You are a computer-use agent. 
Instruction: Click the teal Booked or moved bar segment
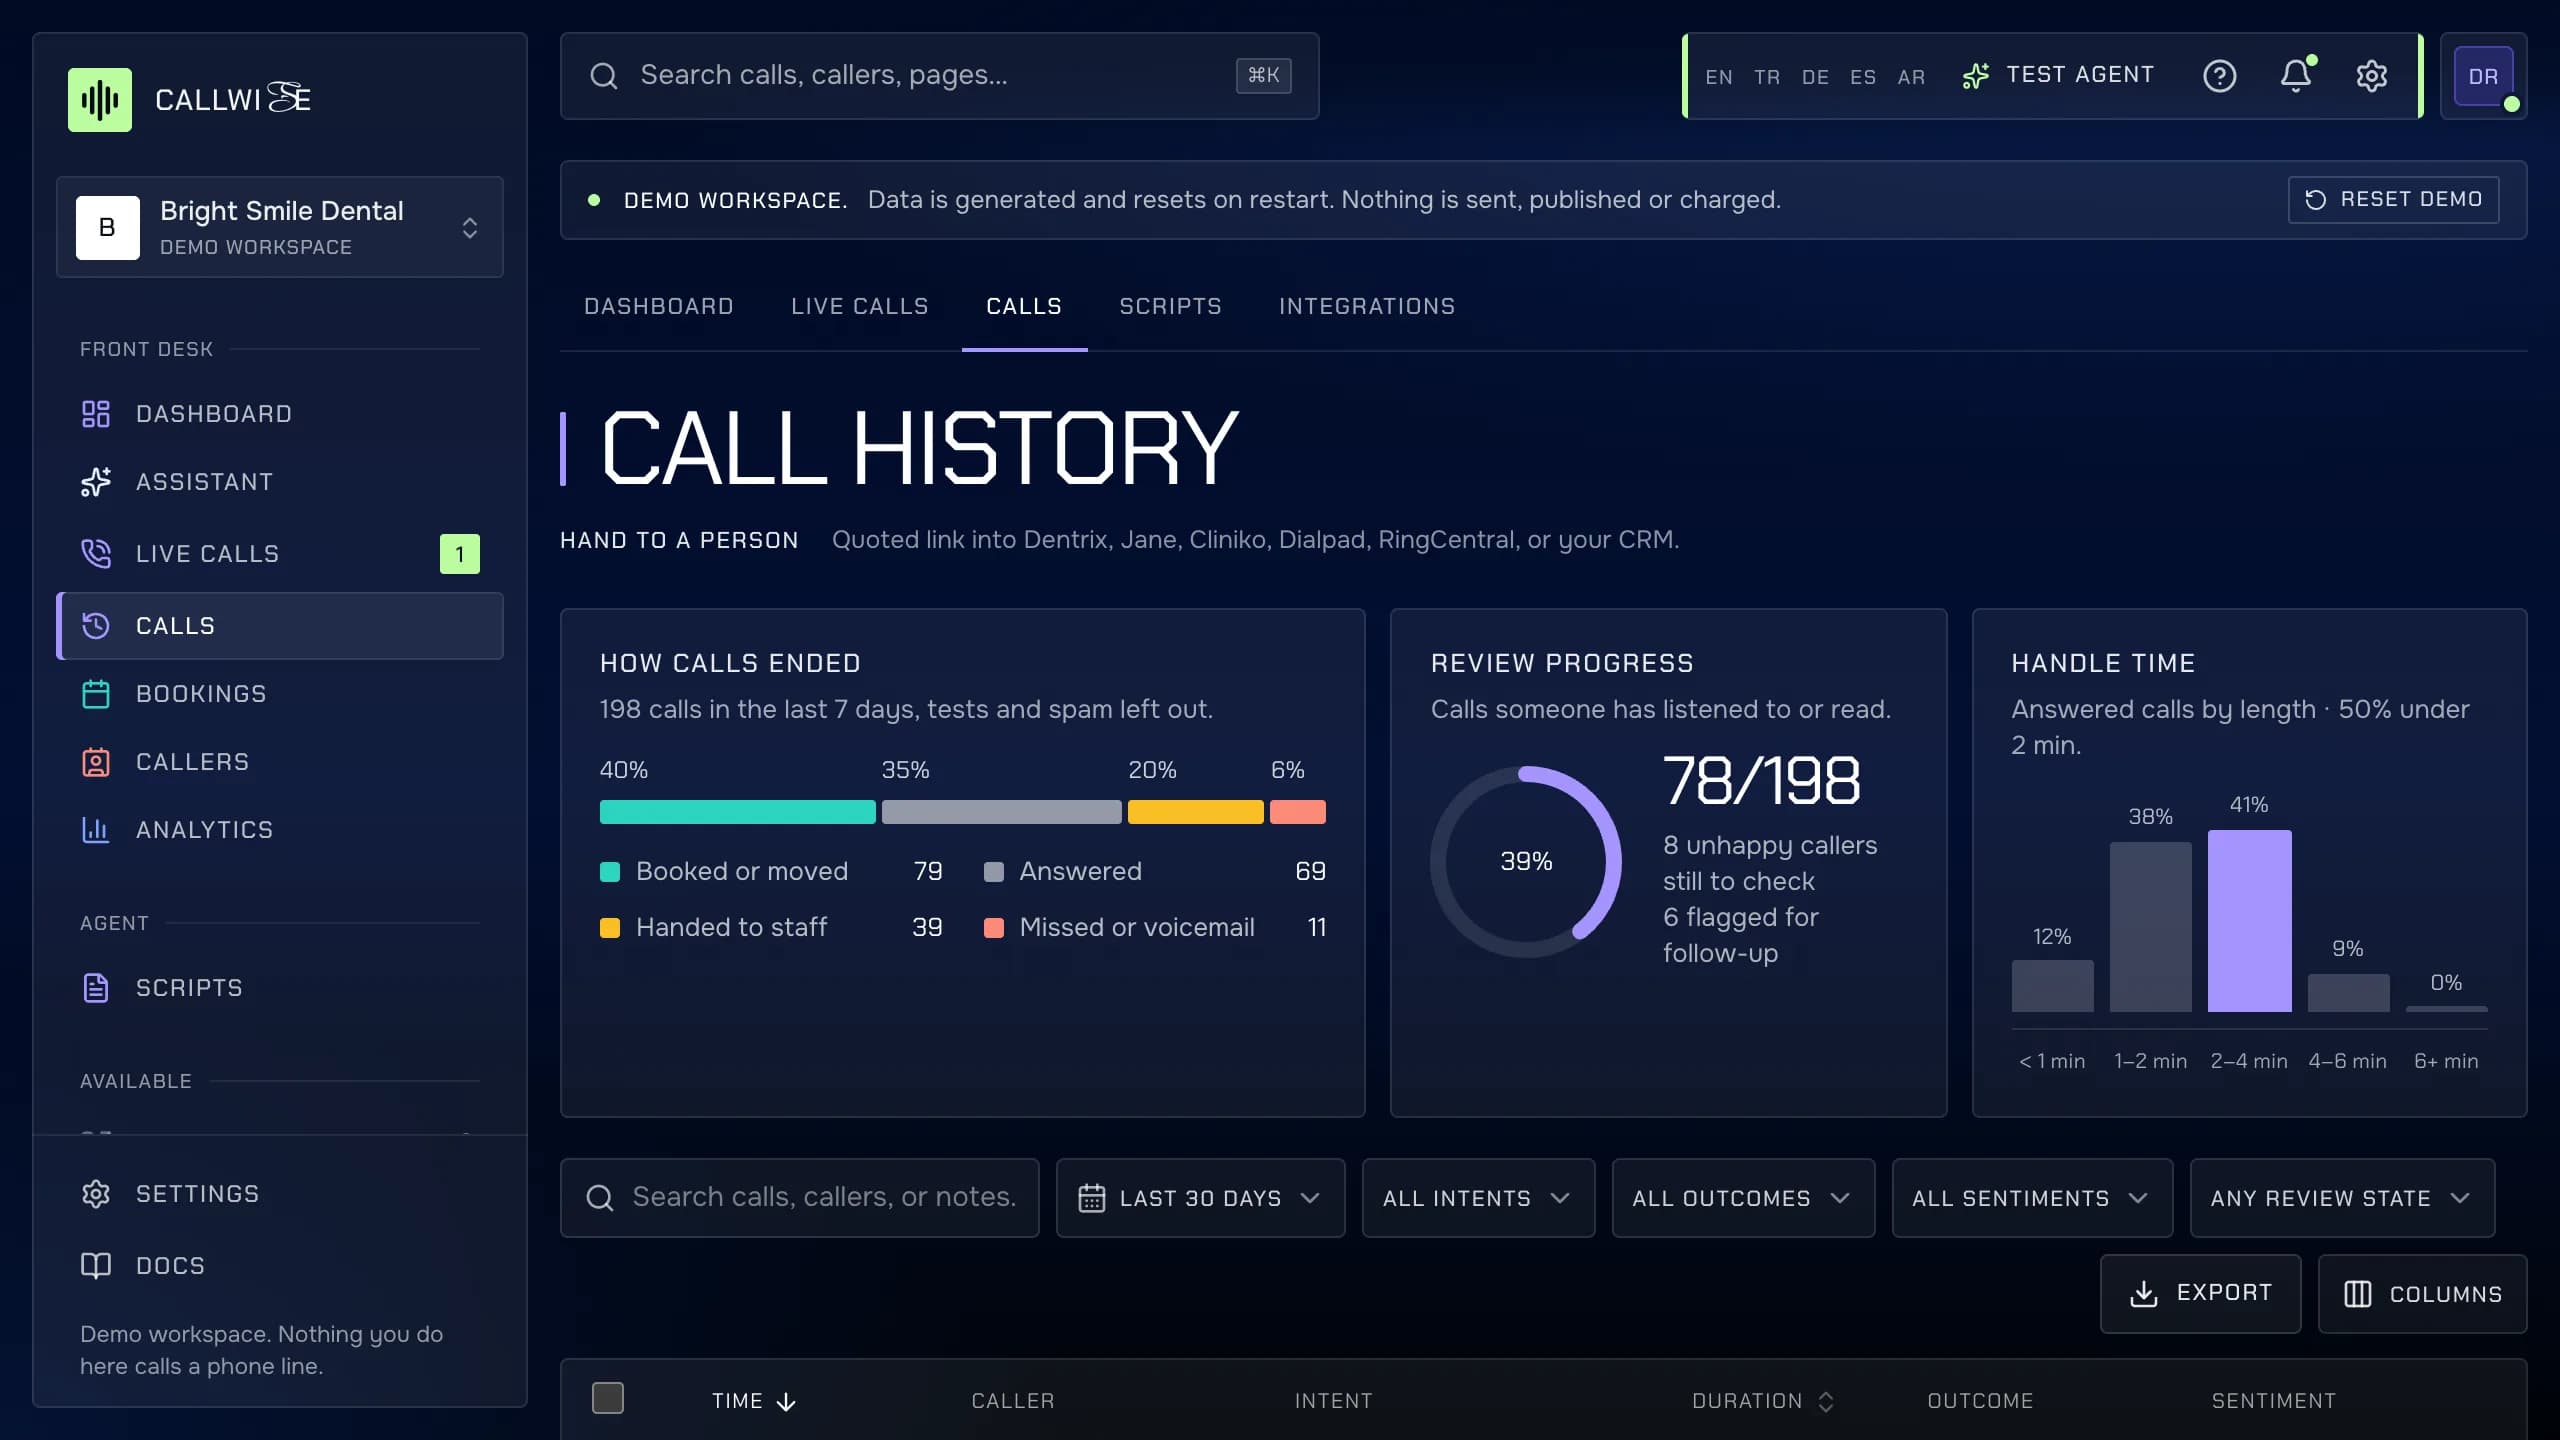pos(737,812)
